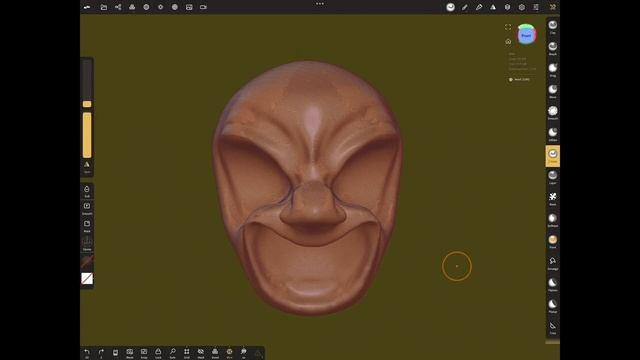The width and height of the screenshot is (640, 360).
Task: Select the mesh entry below scene statistics
Action: click(519, 80)
